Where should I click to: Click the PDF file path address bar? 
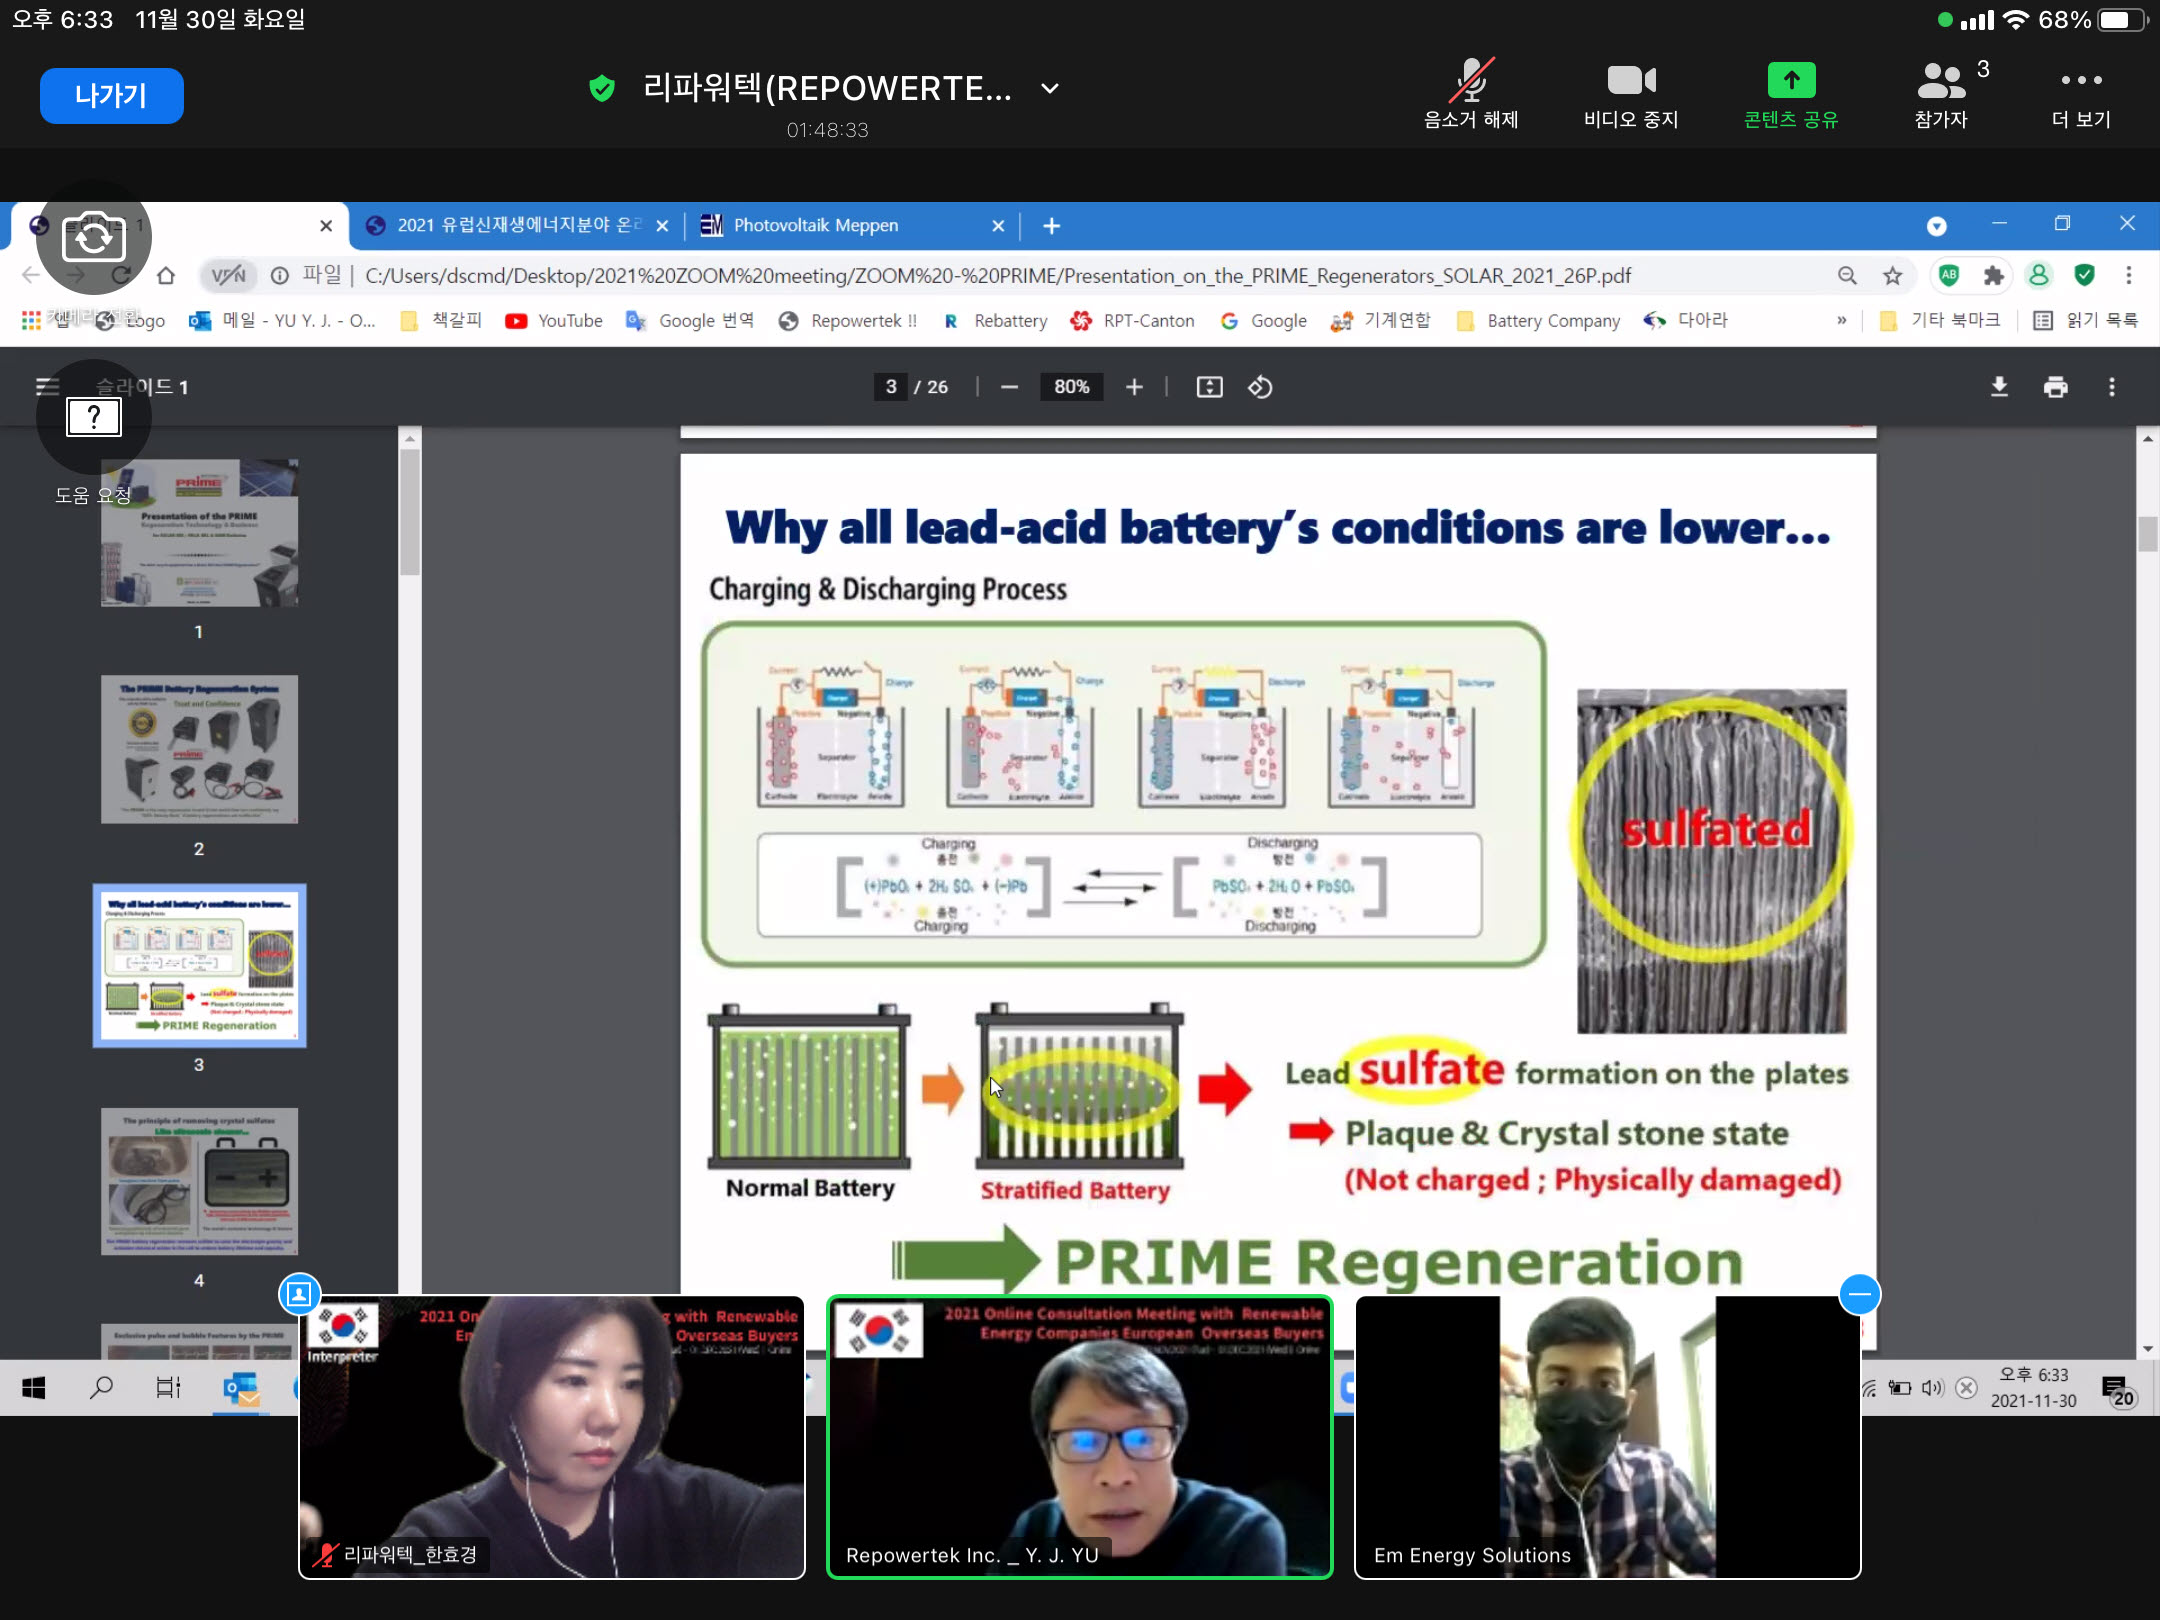(x=997, y=276)
